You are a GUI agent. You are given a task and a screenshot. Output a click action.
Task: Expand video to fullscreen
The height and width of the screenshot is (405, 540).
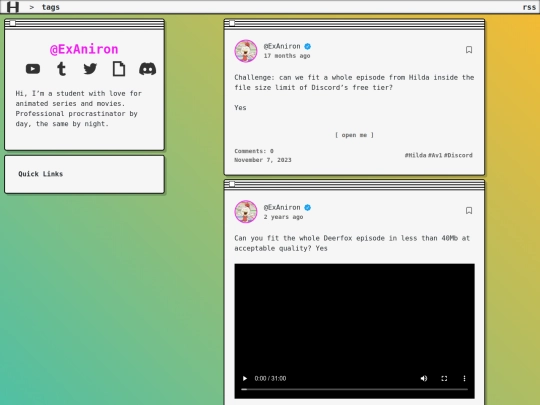coord(444,378)
